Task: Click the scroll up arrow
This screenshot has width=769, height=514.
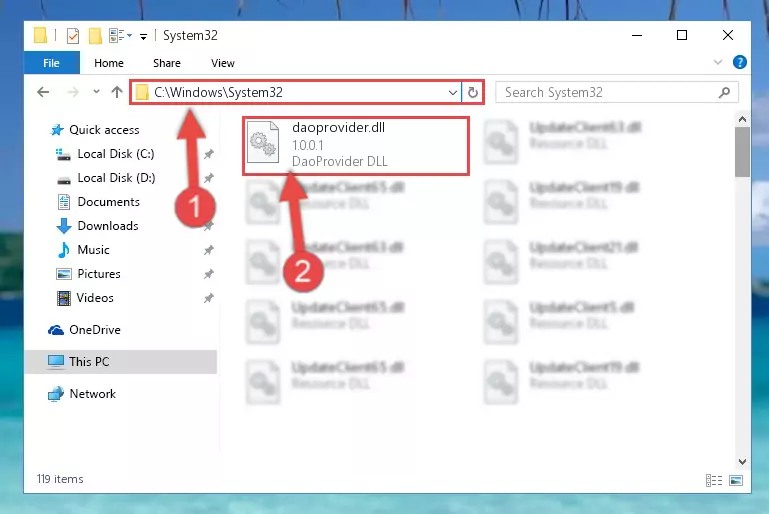Action: click(x=742, y=119)
